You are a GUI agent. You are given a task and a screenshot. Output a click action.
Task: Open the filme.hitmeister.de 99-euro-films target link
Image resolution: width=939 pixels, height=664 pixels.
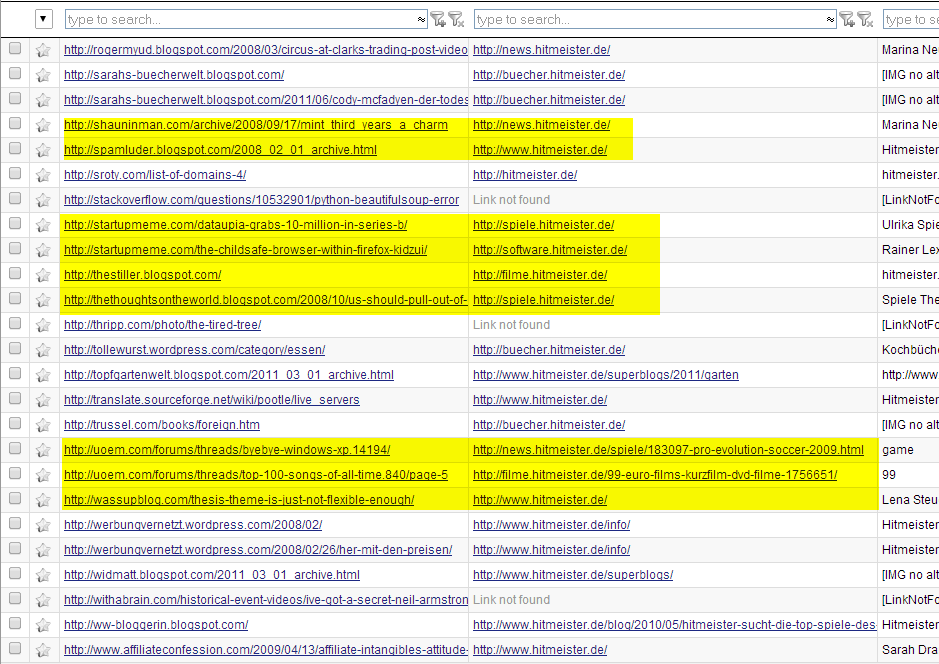click(655, 475)
